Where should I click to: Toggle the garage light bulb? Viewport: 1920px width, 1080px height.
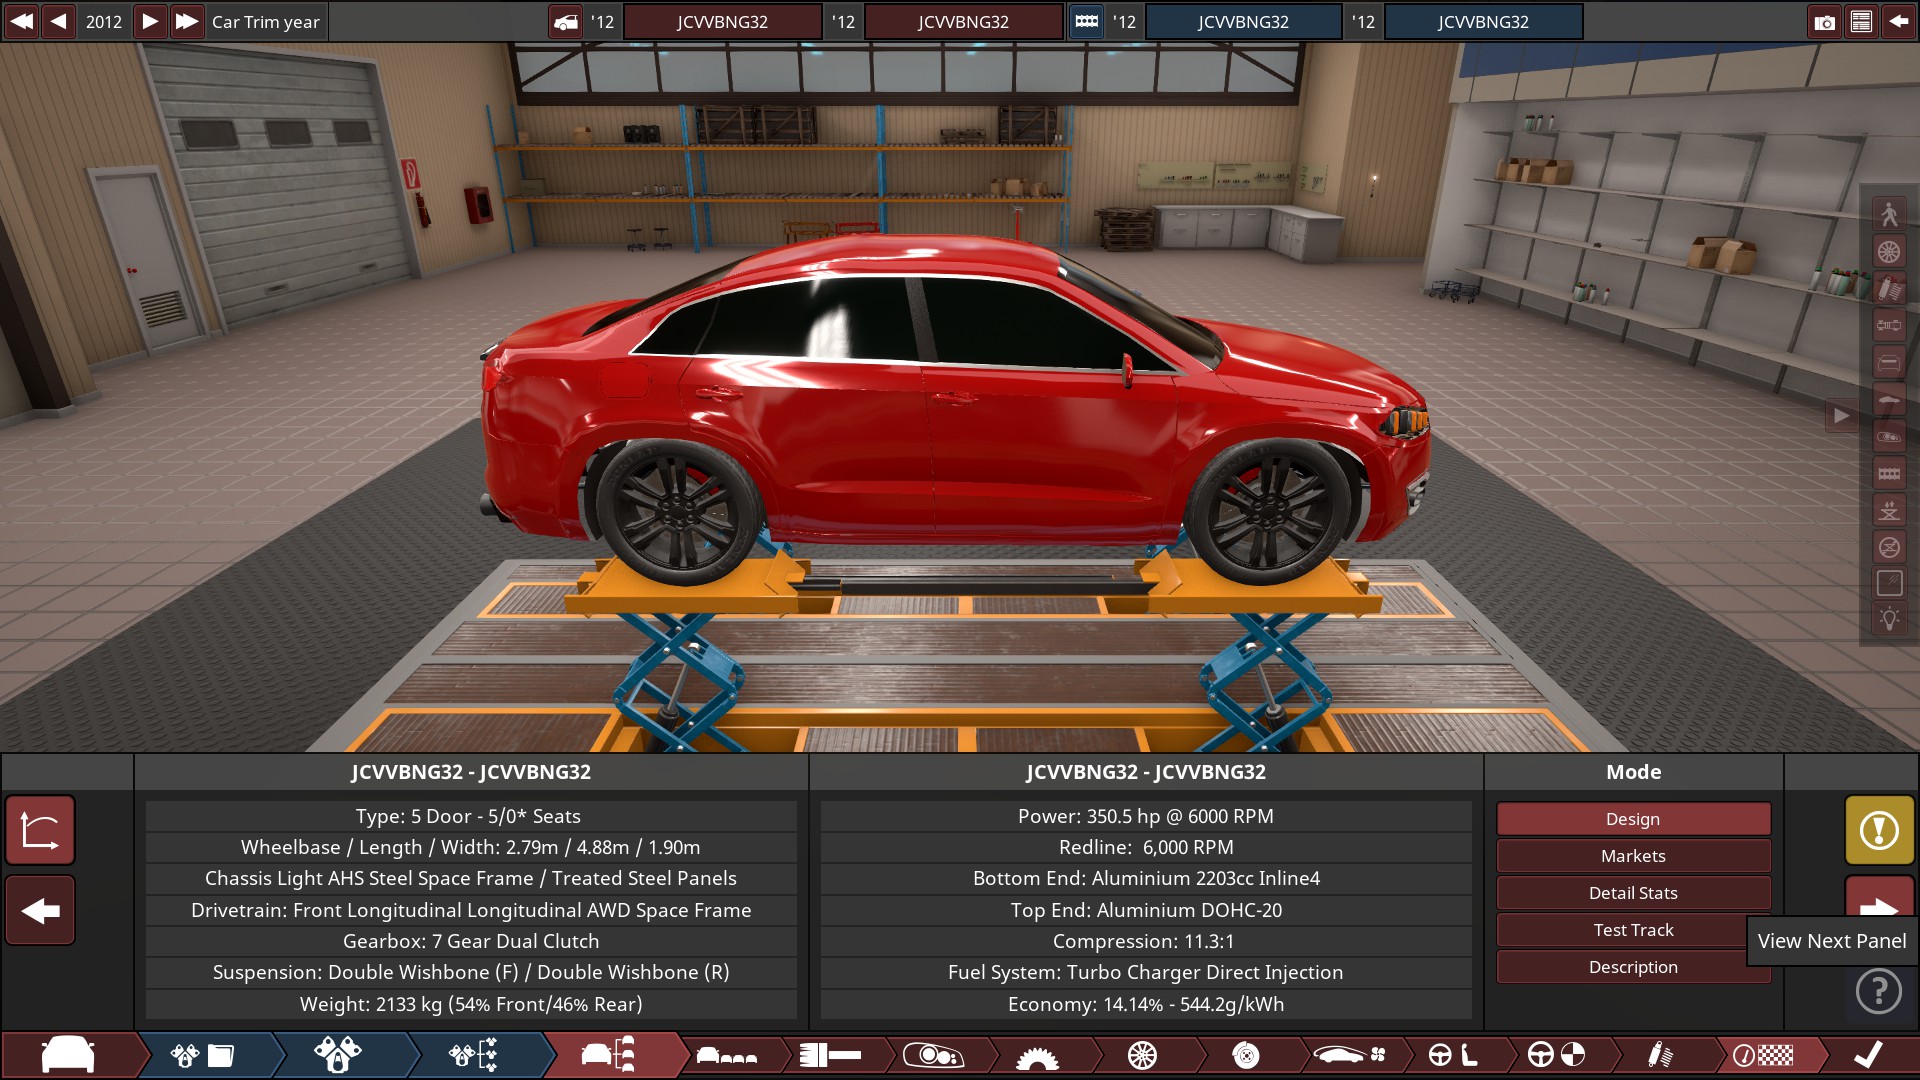pyautogui.click(x=1889, y=620)
